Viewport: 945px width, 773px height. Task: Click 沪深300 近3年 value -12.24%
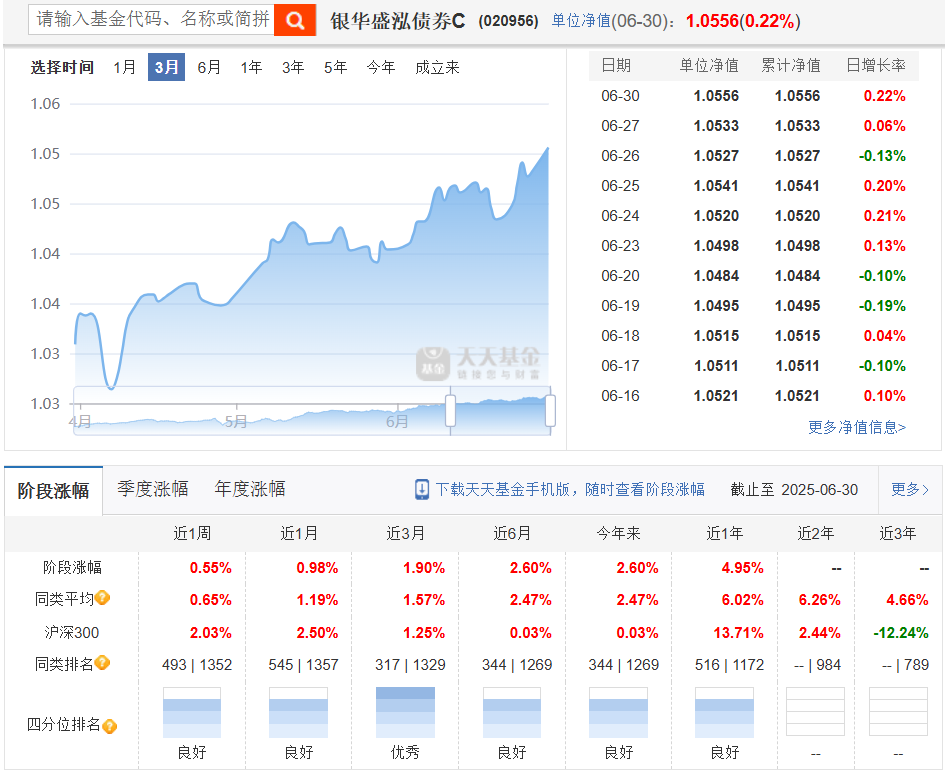[x=901, y=633]
